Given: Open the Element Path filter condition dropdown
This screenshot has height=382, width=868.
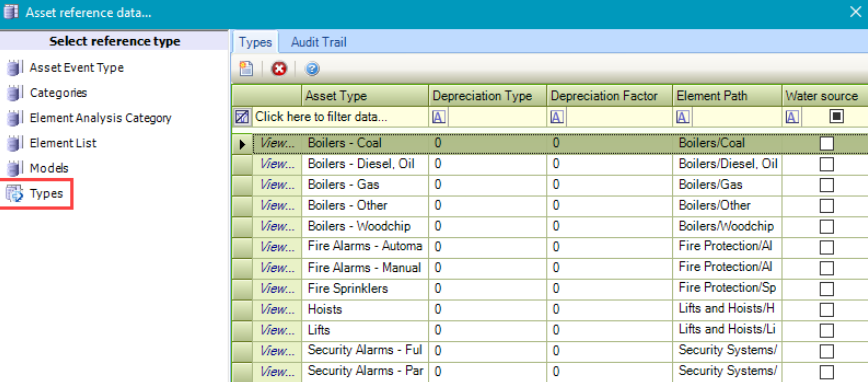Looking at the screenshot, I should pyautogui.click(x=683, y=117).
